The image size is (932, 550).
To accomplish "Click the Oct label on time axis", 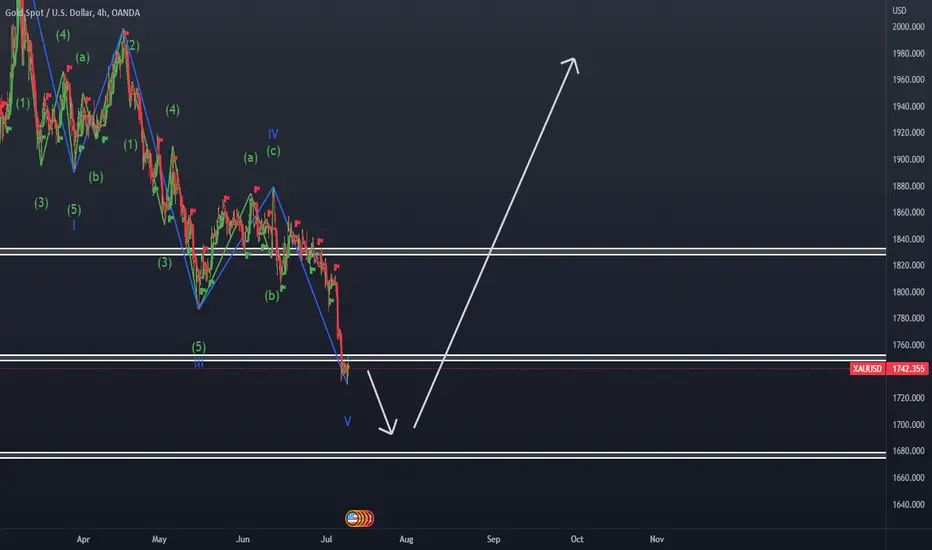I will (x=577, y=539).
